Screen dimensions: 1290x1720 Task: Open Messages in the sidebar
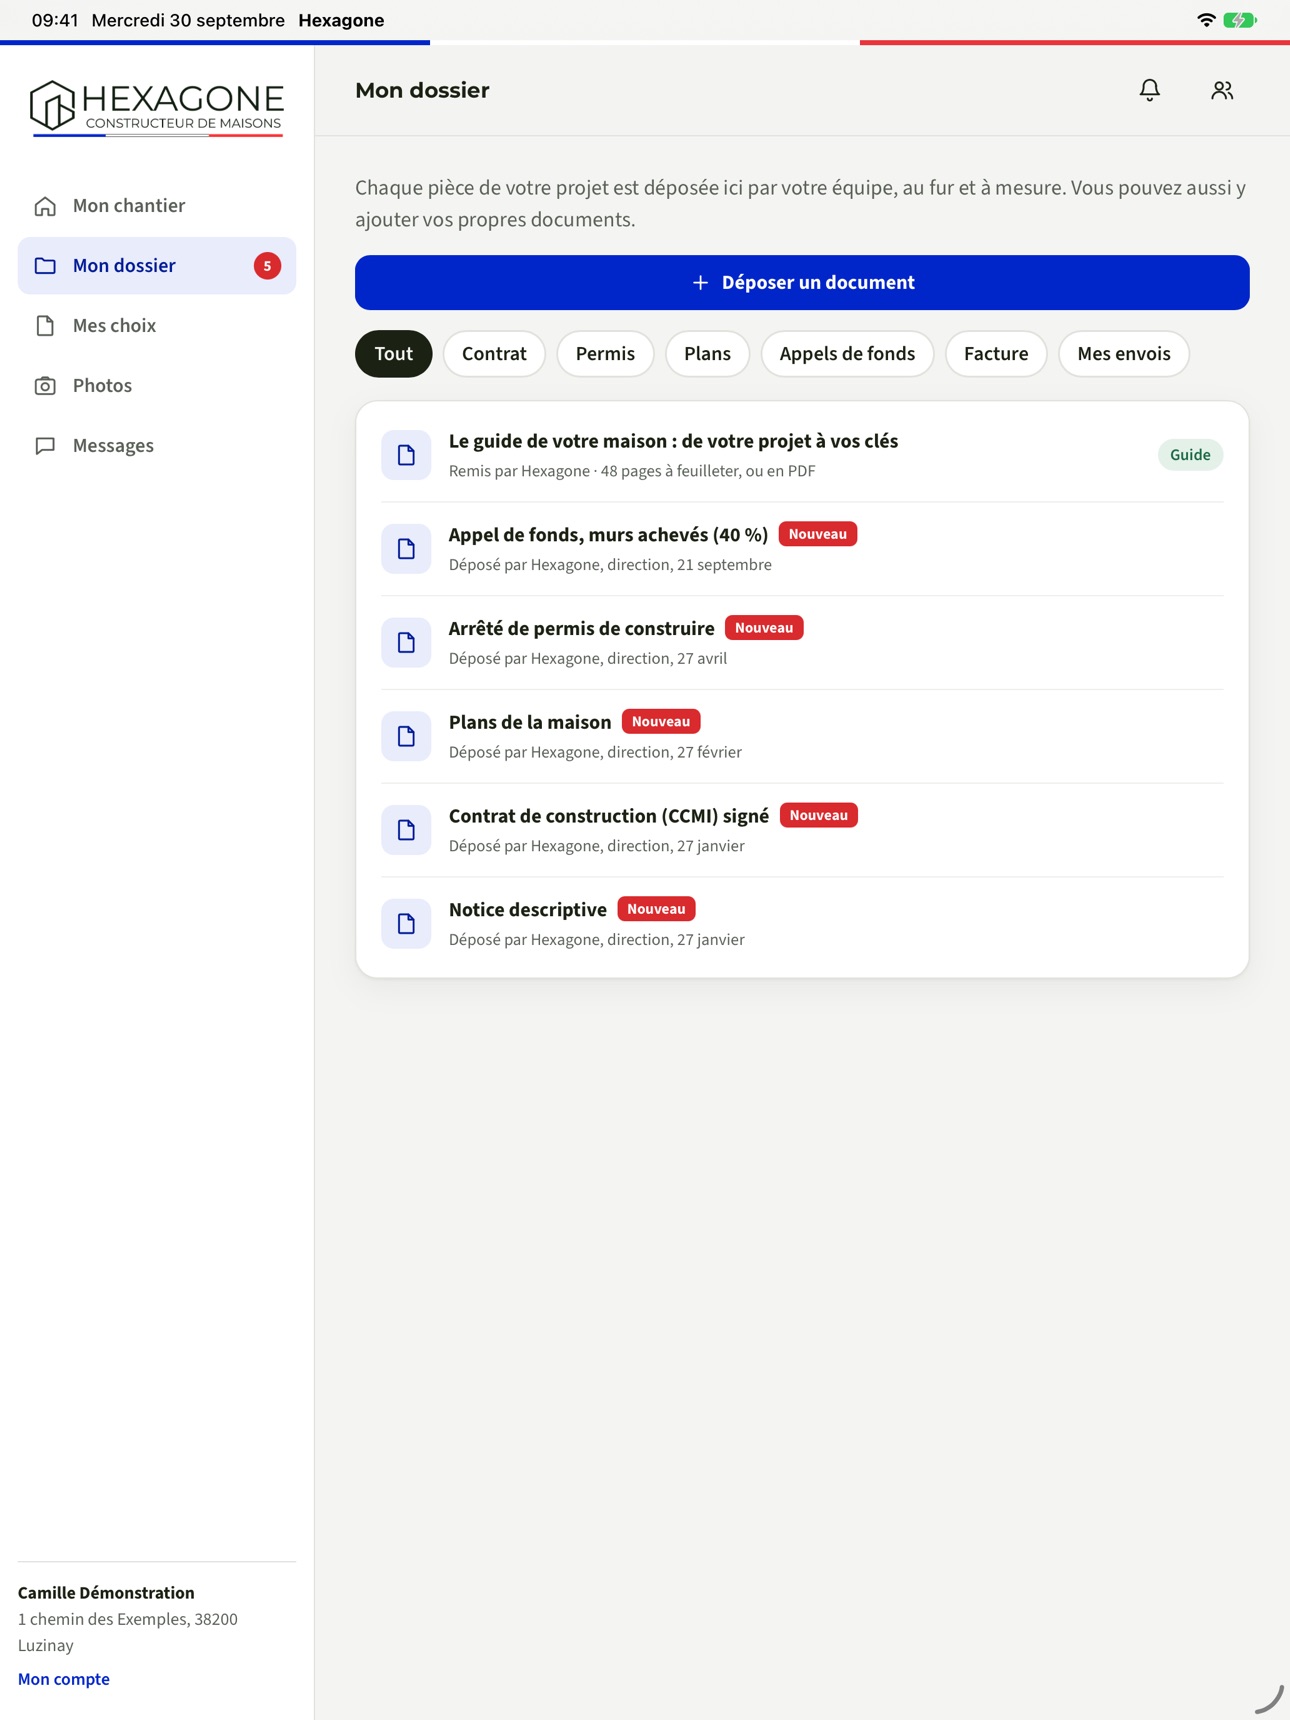coord(157,446)
